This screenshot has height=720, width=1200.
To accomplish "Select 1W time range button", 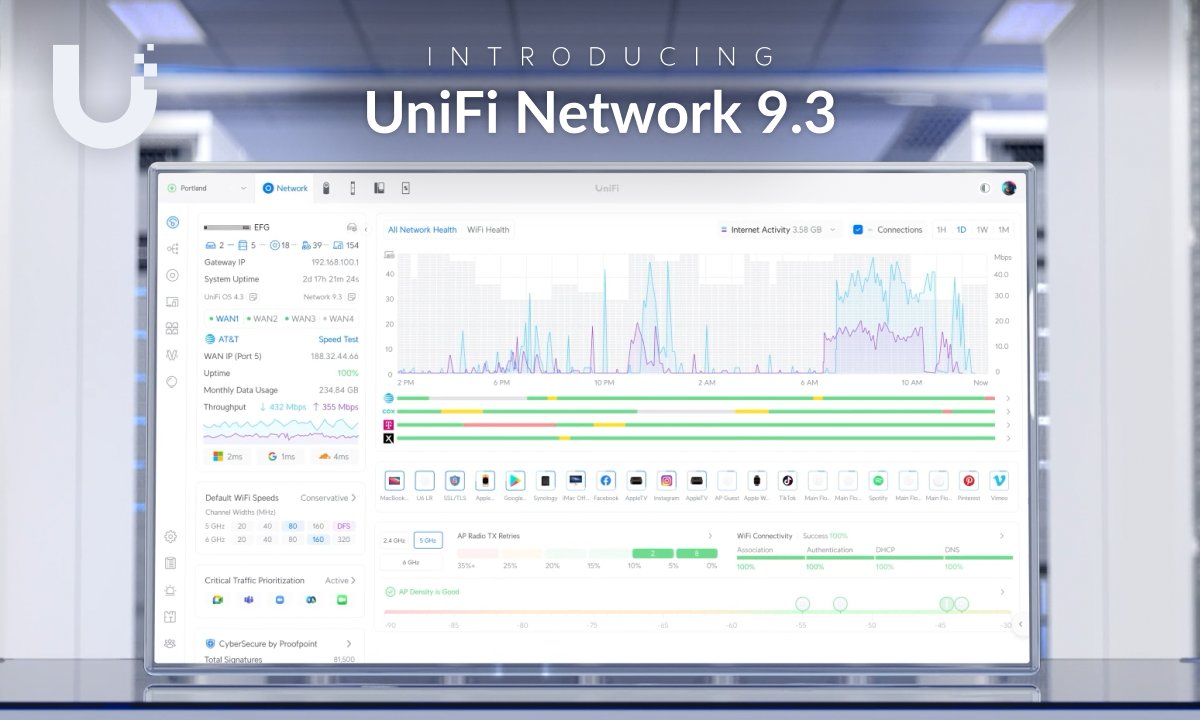I will [x=982, y=230].
